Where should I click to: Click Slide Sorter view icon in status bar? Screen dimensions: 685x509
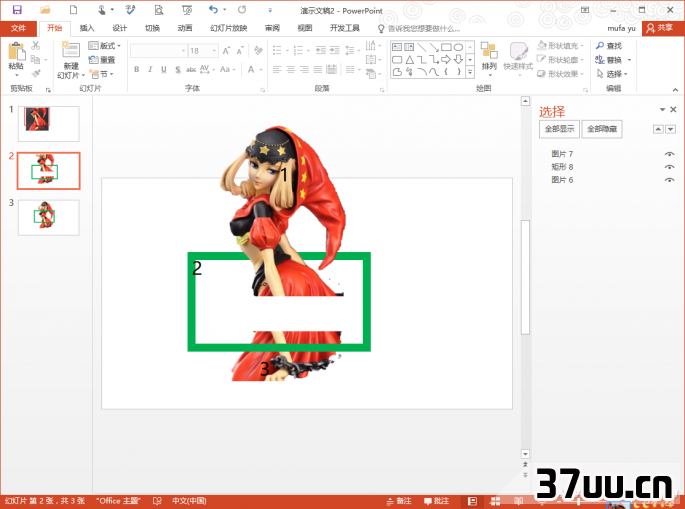click(x=495, y=501)
